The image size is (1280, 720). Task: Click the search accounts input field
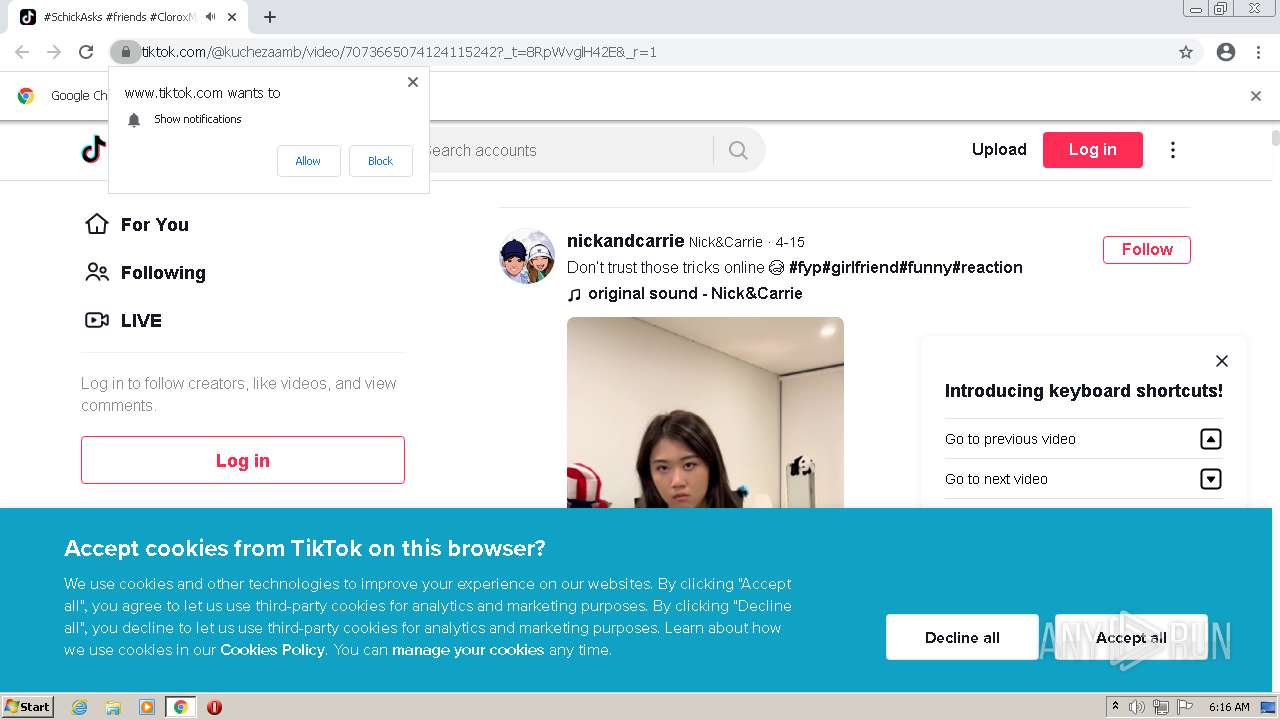(567, 150)
